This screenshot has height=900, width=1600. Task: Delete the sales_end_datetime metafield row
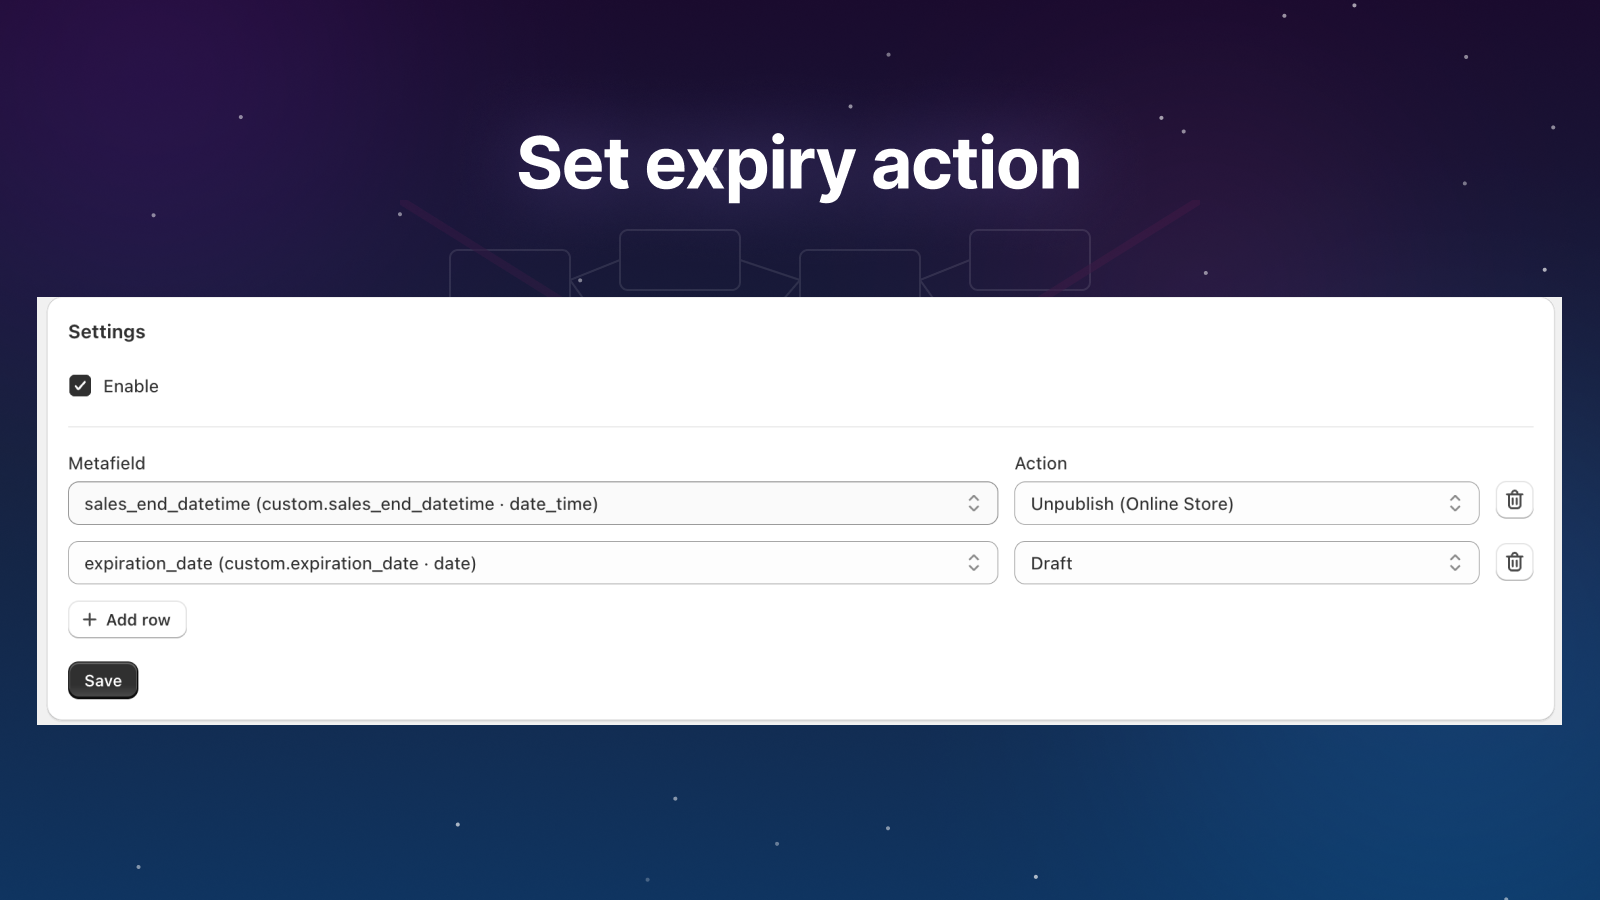point(1514,500)
